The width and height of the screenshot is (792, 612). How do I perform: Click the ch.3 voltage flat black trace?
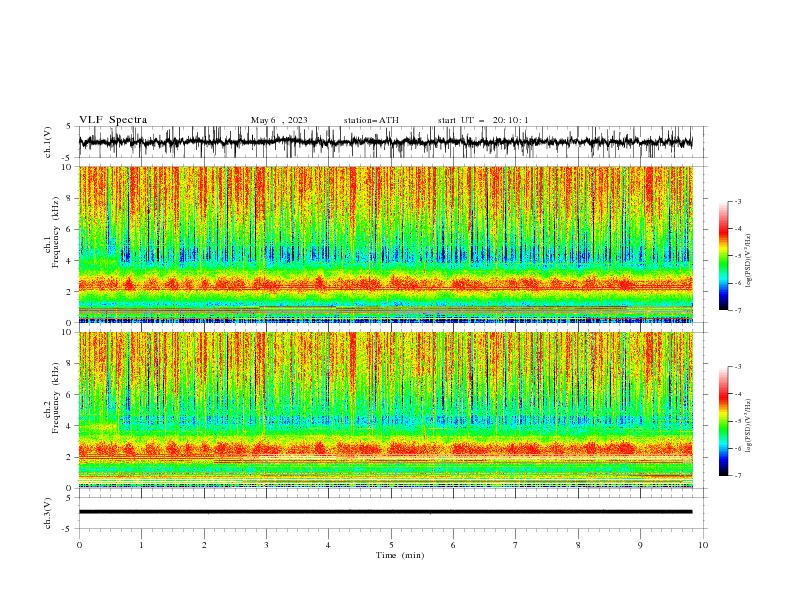click(x=386, y=512)
